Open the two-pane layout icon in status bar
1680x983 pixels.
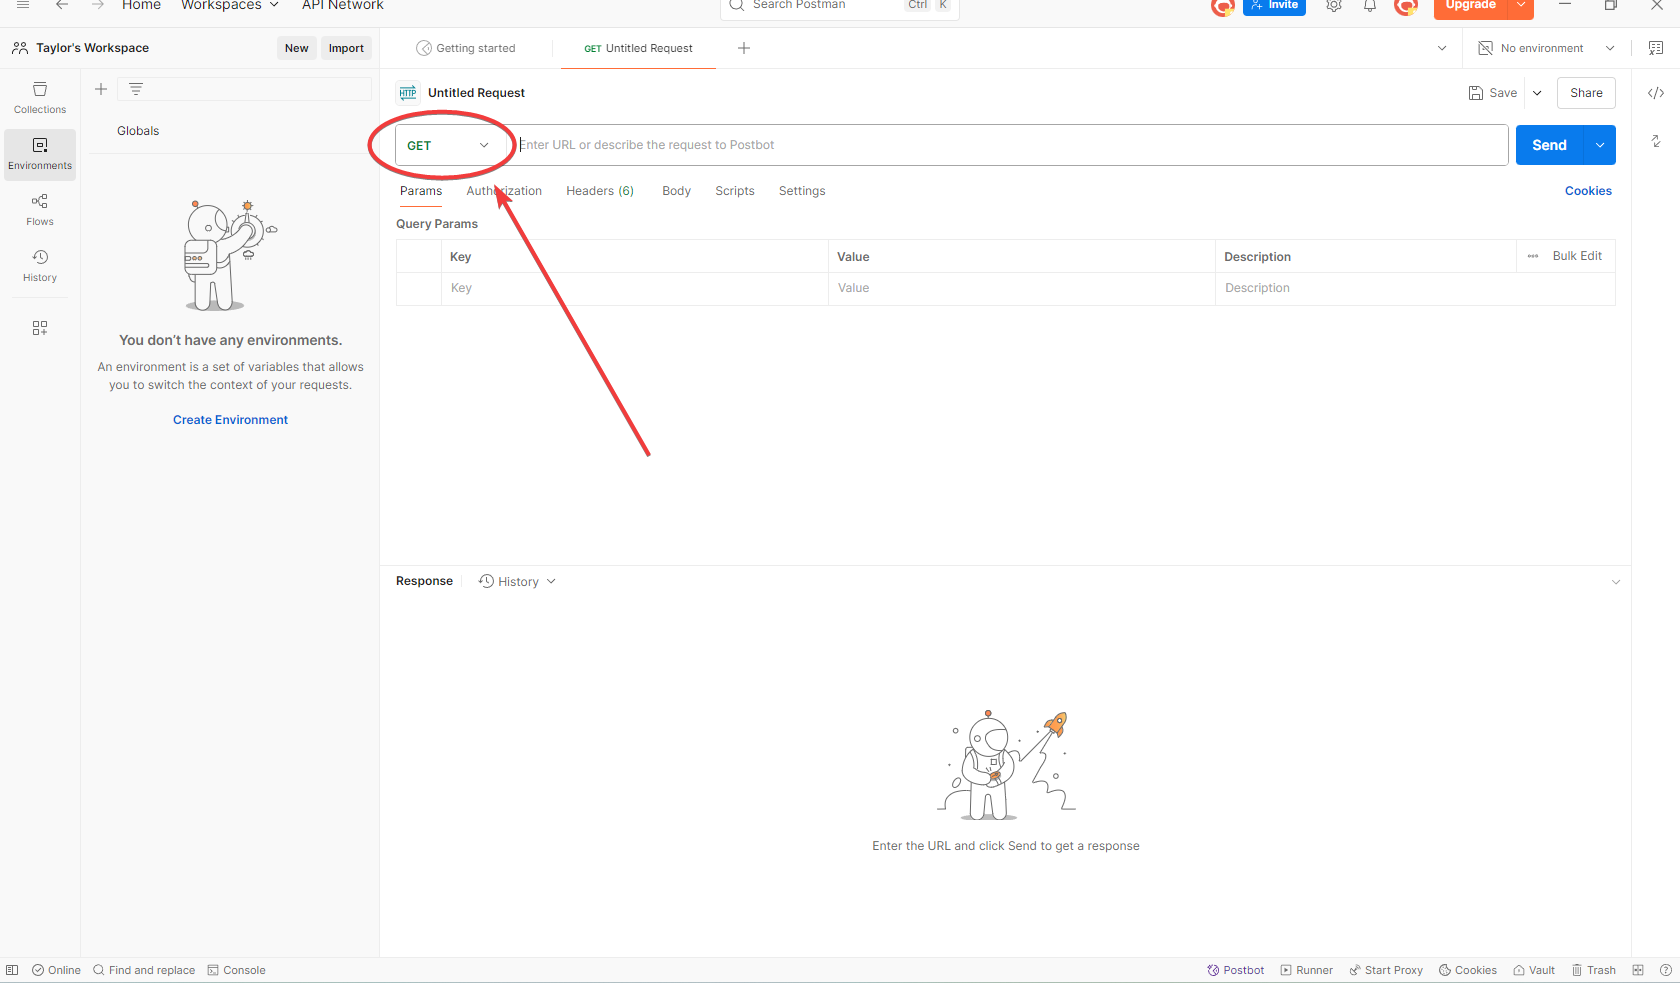(x=1638, y=970)
